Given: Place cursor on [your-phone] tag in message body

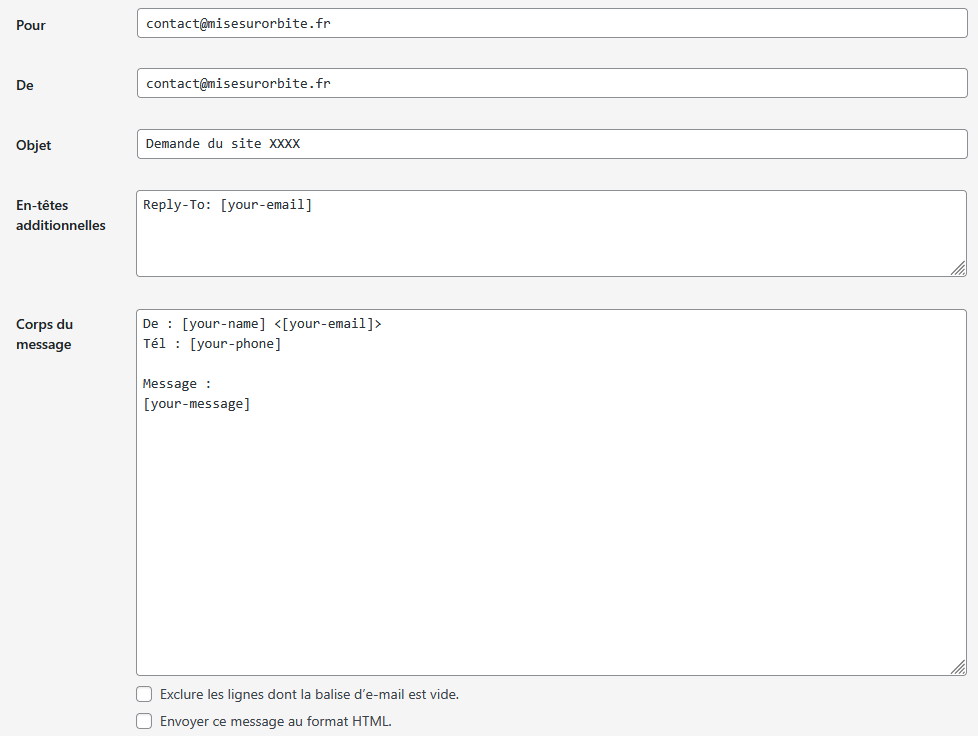Looking at the screenshot, I should pyautogui.click(x=235, y=344).
